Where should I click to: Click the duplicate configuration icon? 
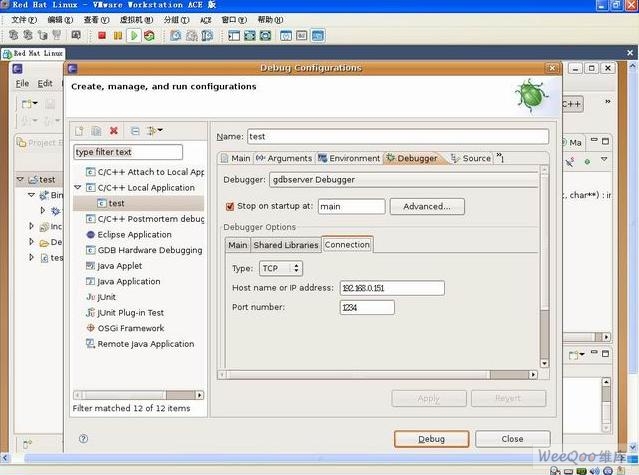[96, 131]
